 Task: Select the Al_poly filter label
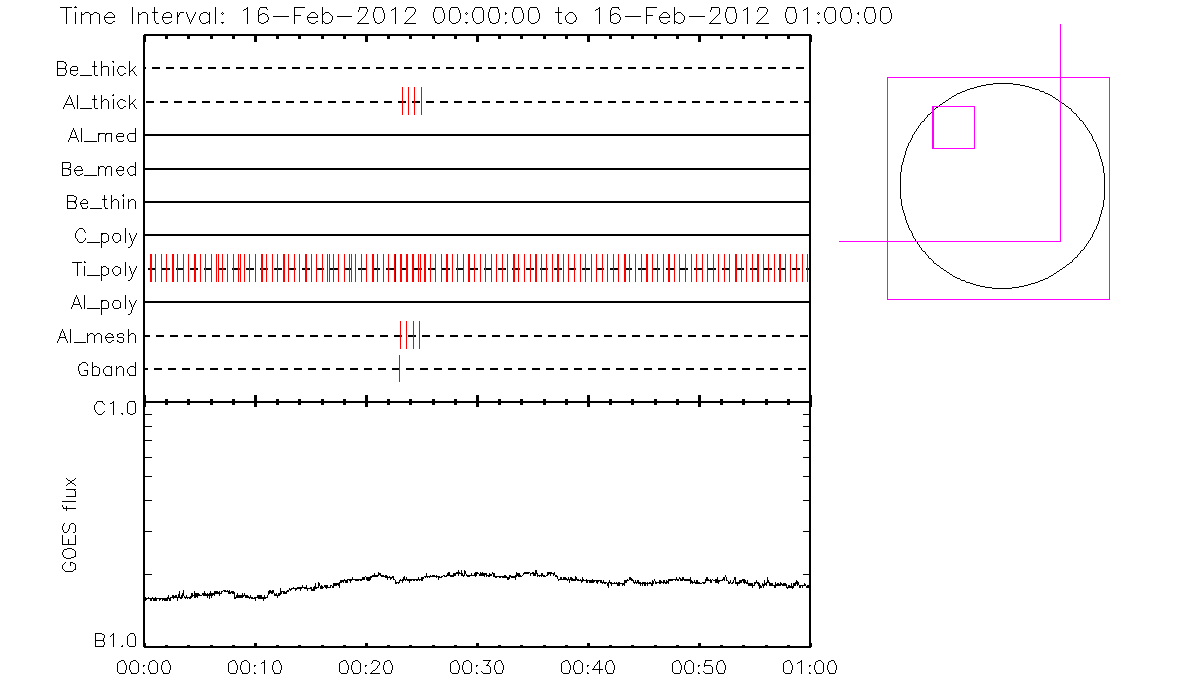[x=103, y=303]
